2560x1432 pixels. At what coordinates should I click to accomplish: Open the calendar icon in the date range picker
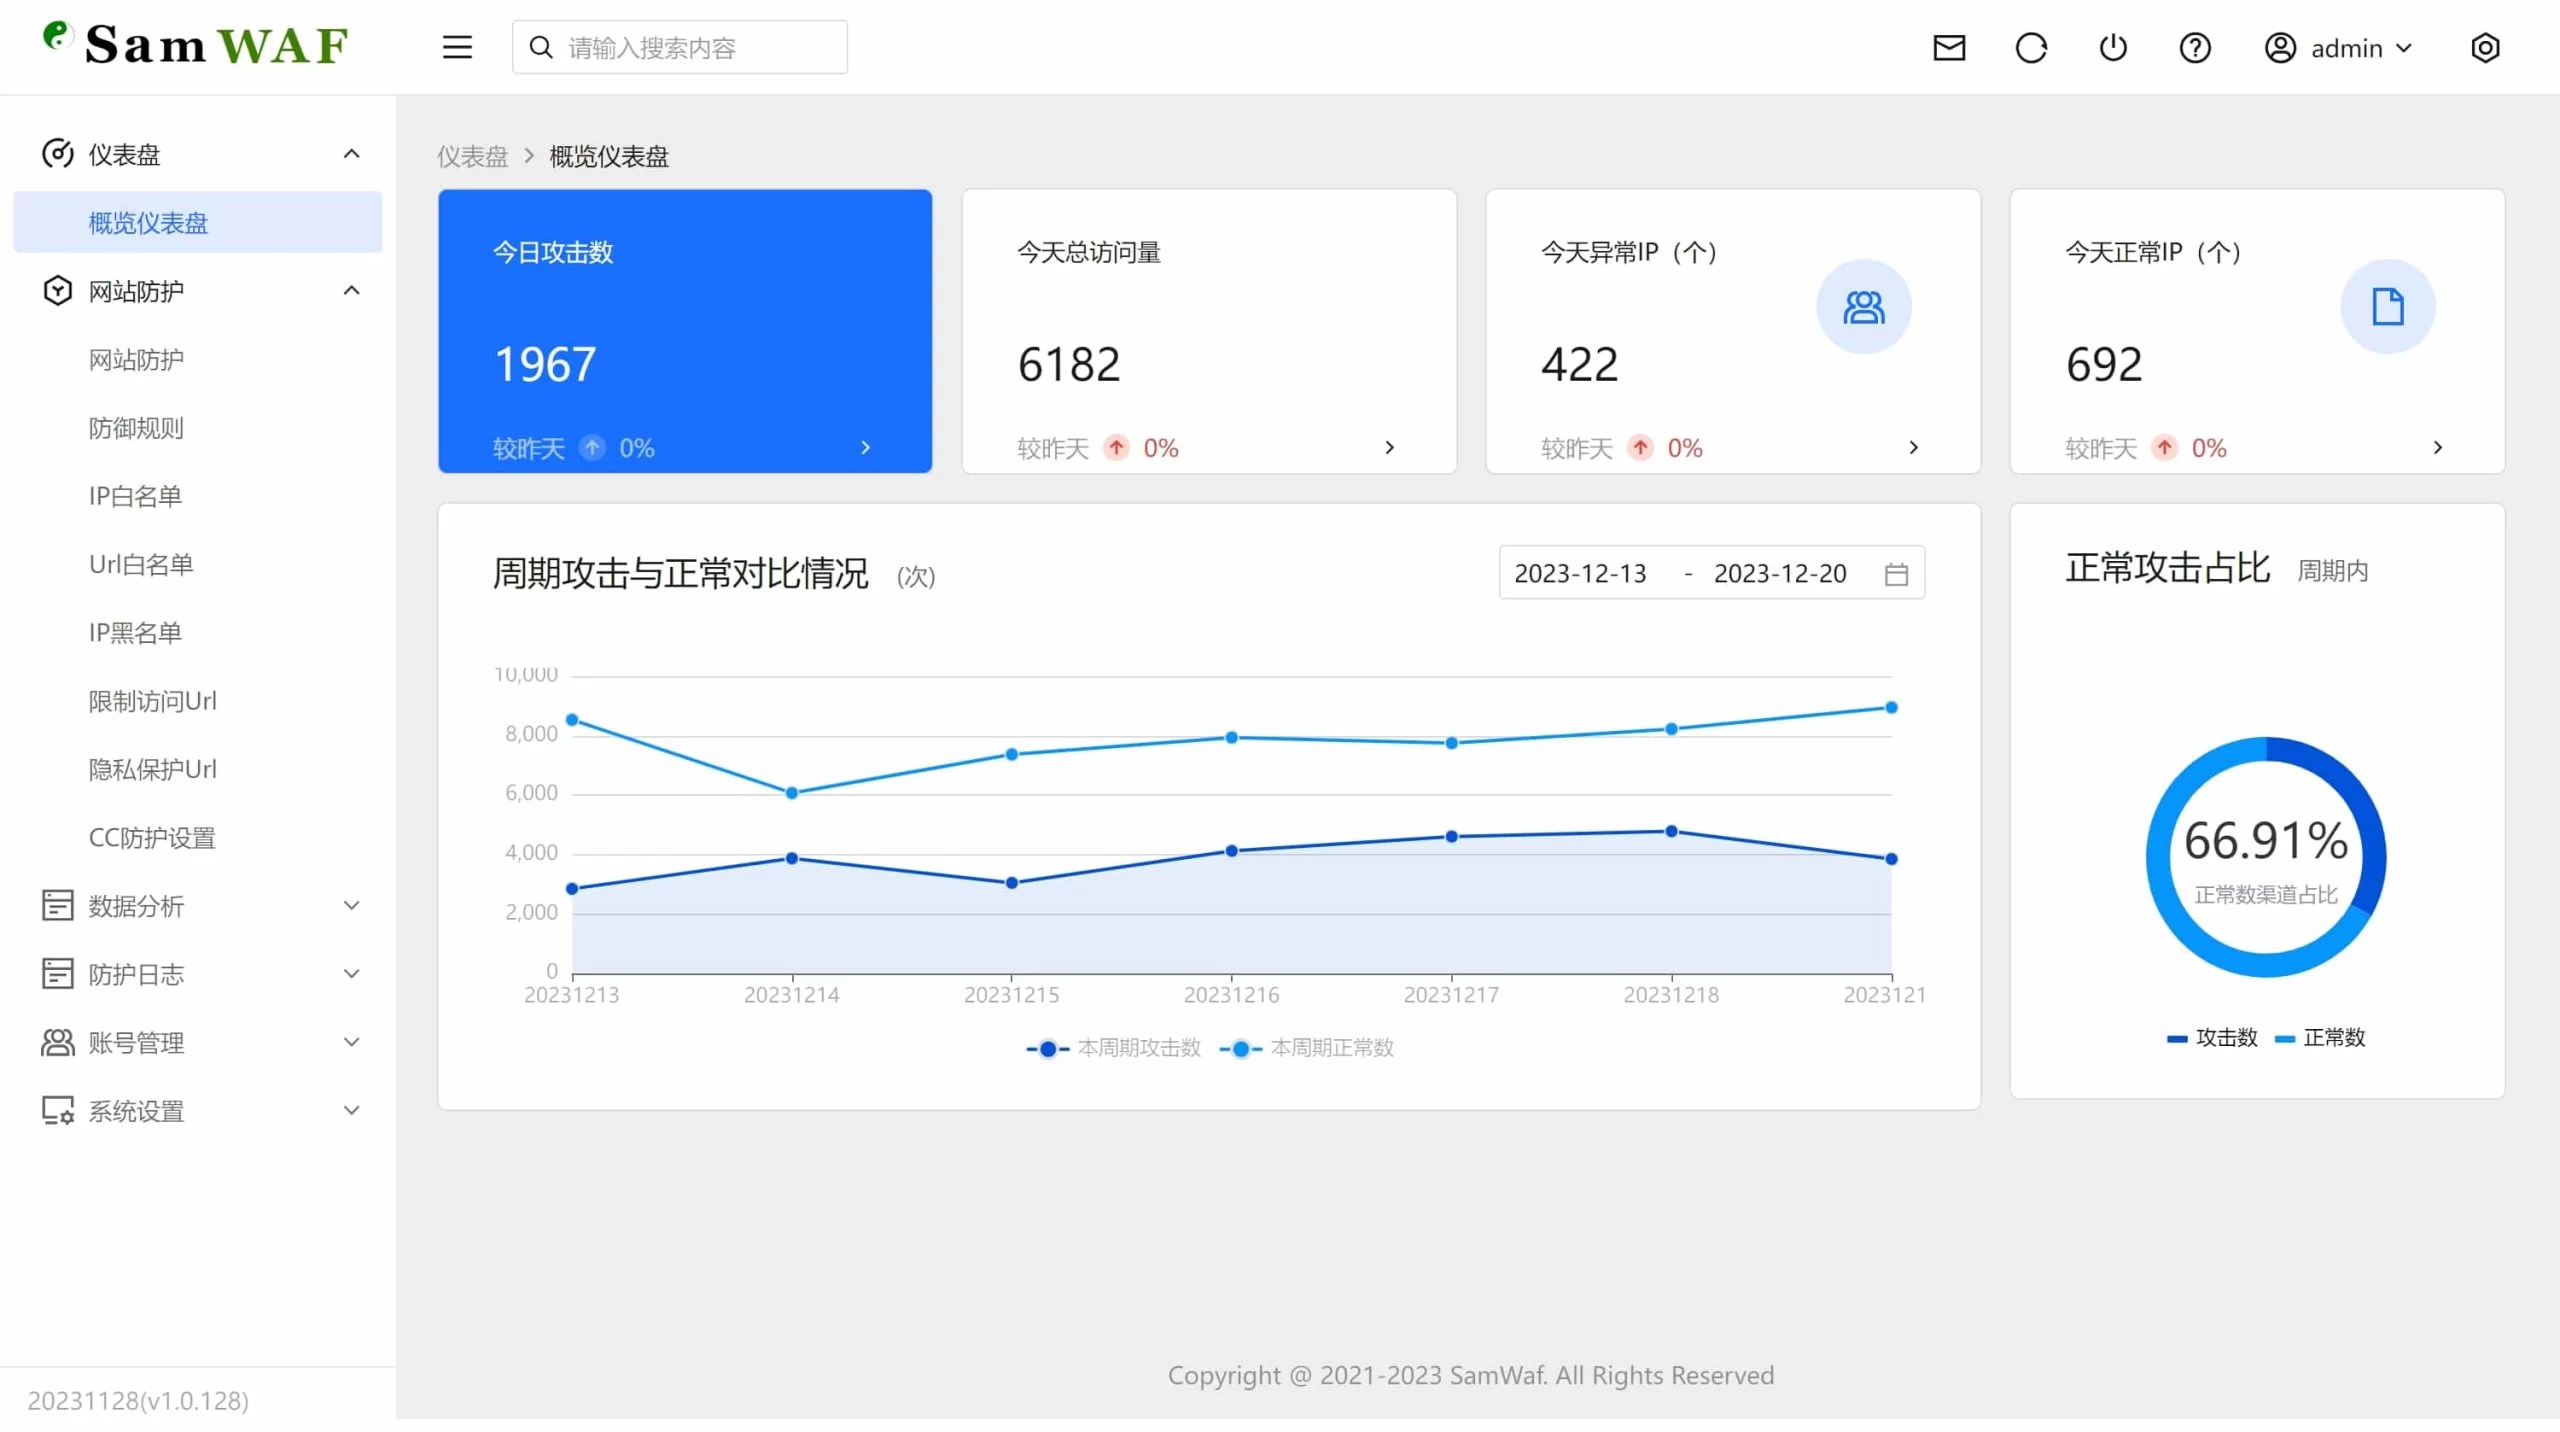(1897, 572)
